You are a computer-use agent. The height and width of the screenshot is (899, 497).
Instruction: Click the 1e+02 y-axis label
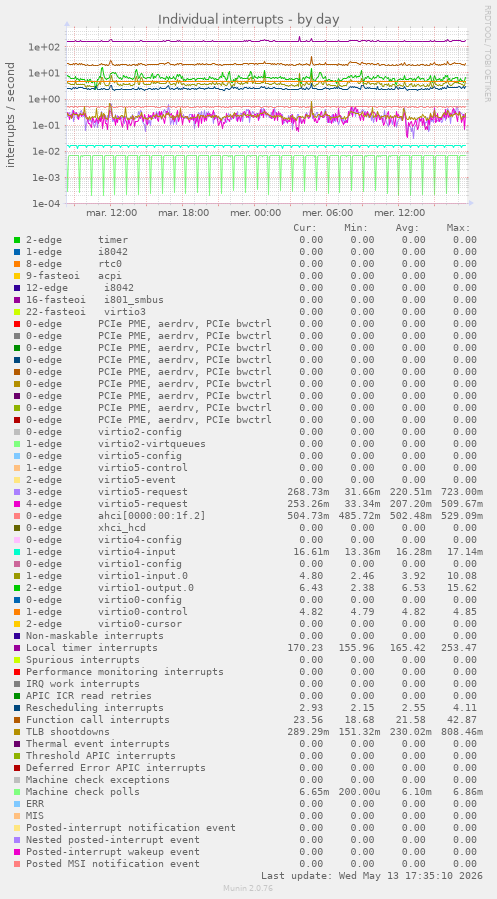pos(44,47)
